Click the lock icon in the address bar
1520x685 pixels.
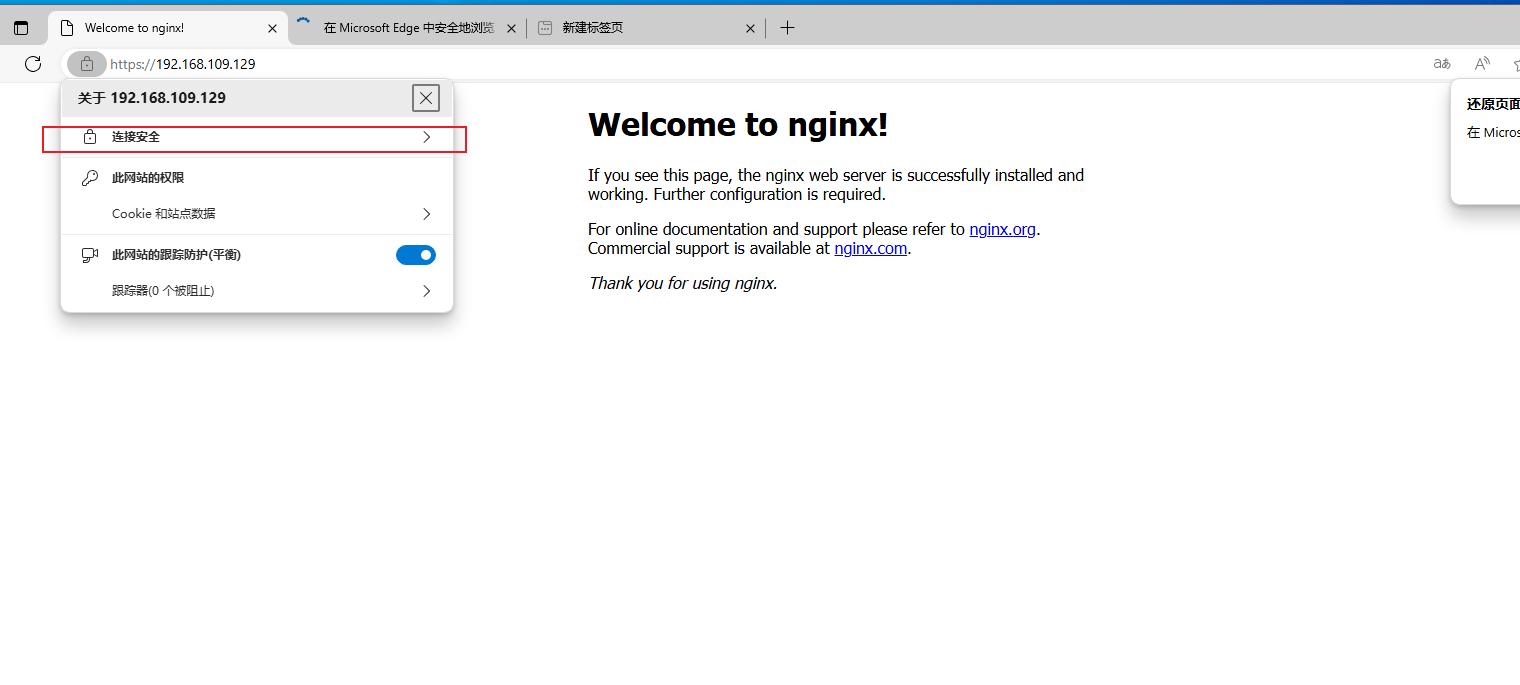click(87, 64)
